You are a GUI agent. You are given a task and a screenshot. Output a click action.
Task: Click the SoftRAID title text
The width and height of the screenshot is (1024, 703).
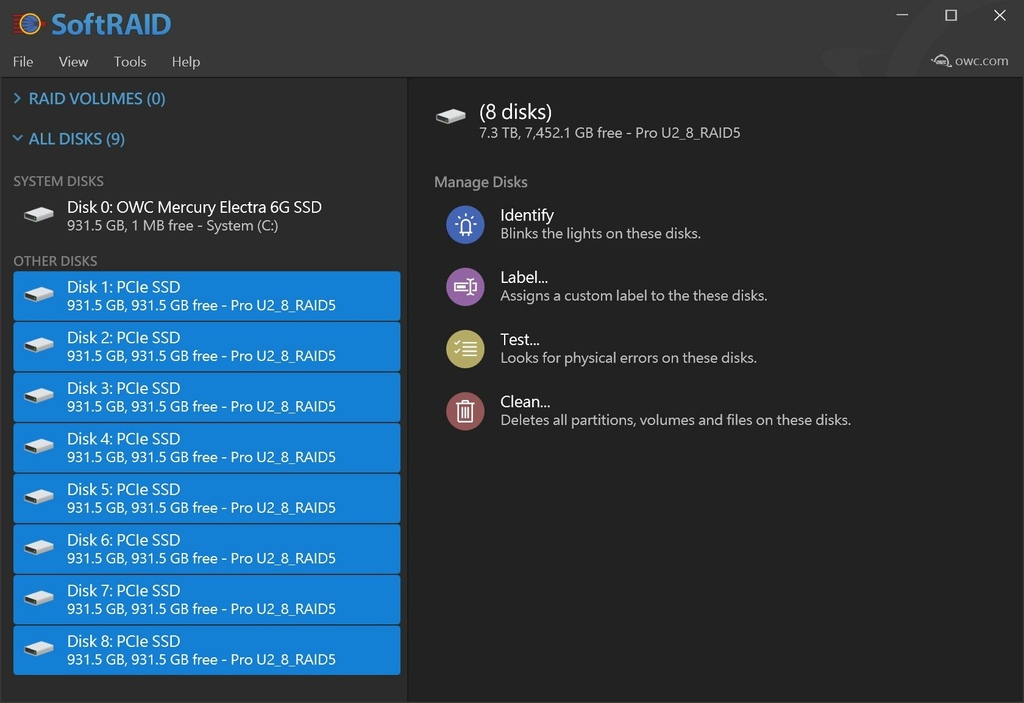[x=111, y=25]
